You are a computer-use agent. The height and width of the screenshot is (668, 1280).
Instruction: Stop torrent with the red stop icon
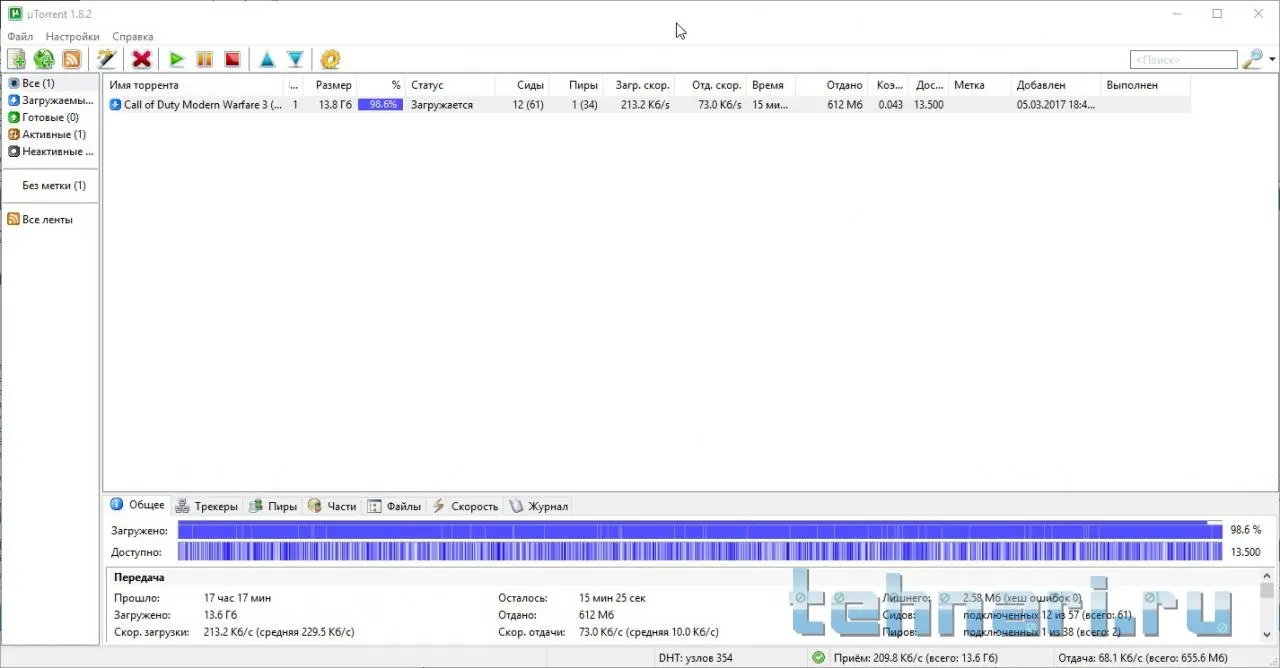tap(232, 59)
